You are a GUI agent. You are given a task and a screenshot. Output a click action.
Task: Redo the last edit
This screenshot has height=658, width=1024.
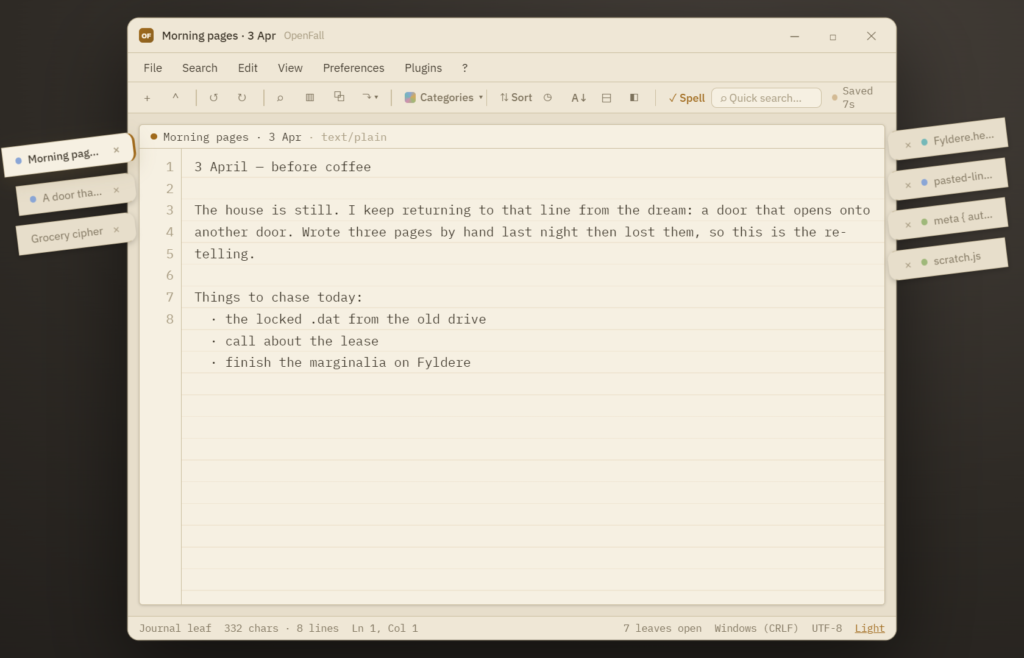242,98
